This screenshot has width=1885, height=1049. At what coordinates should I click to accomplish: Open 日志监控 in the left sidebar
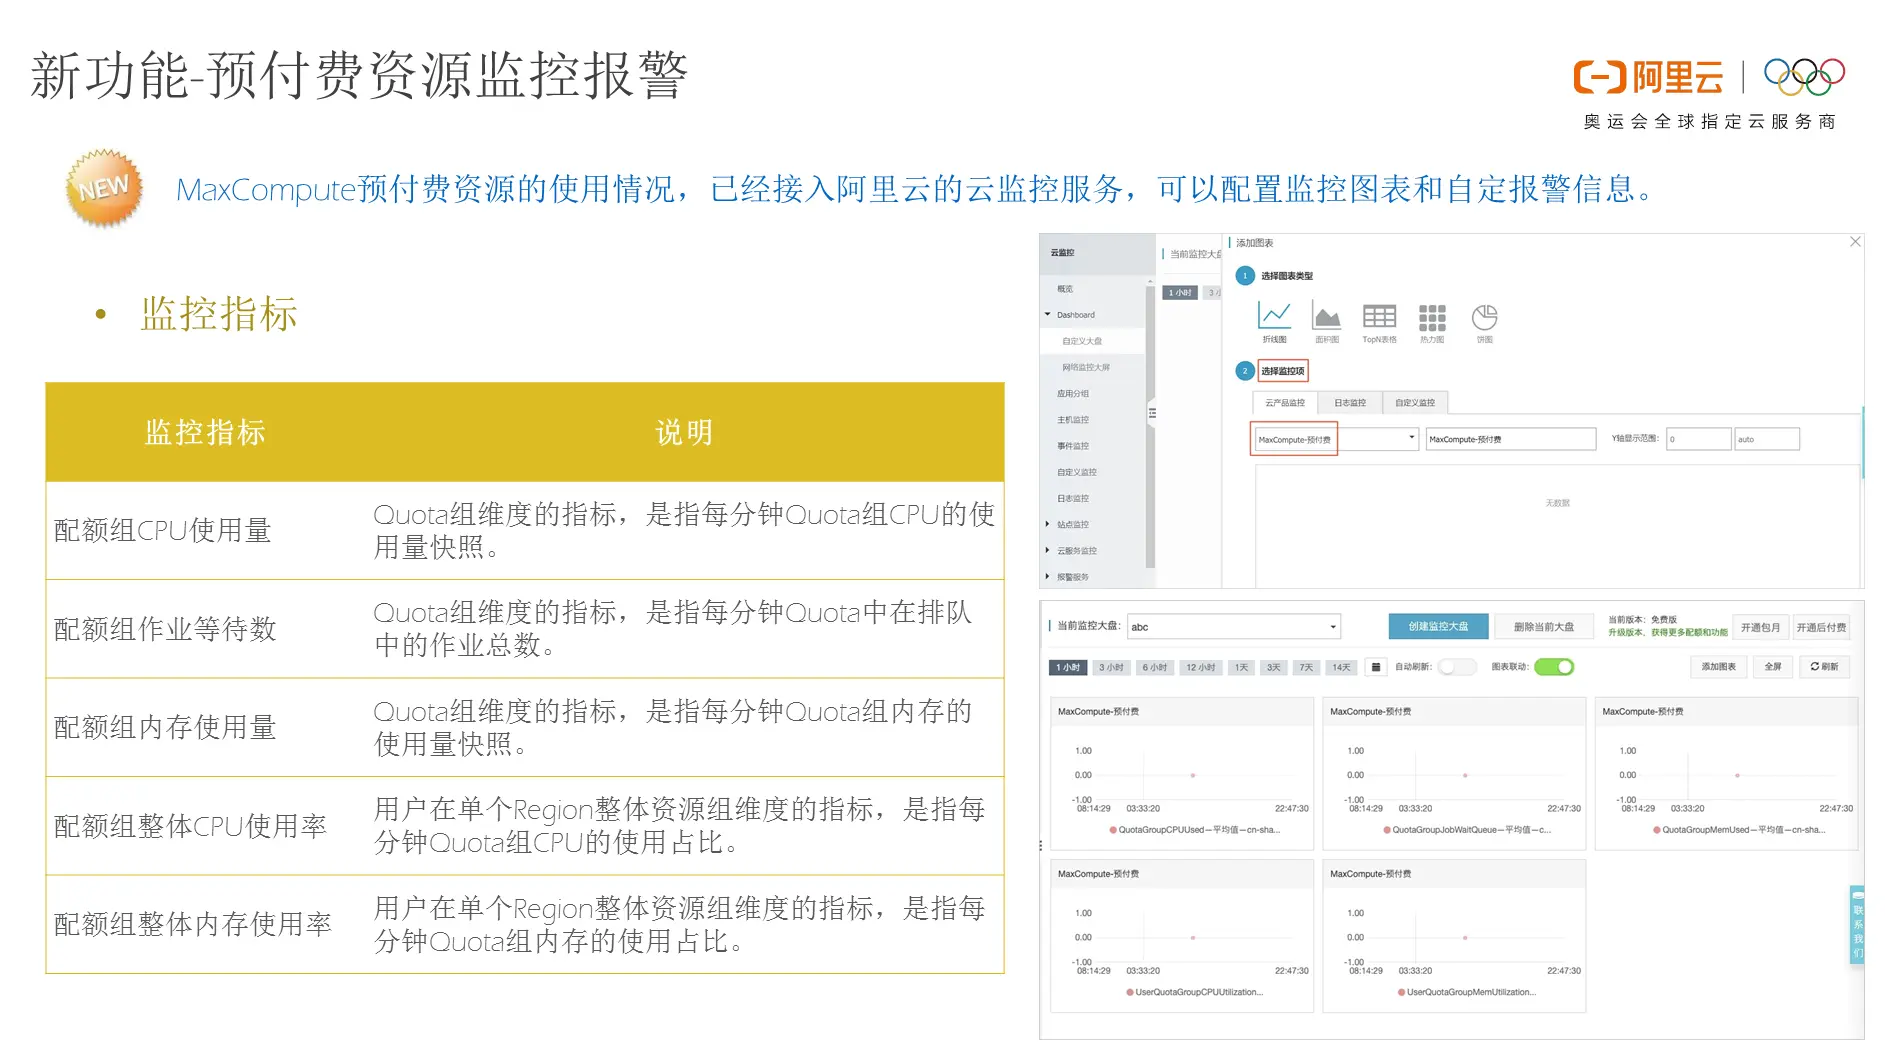1073,498
